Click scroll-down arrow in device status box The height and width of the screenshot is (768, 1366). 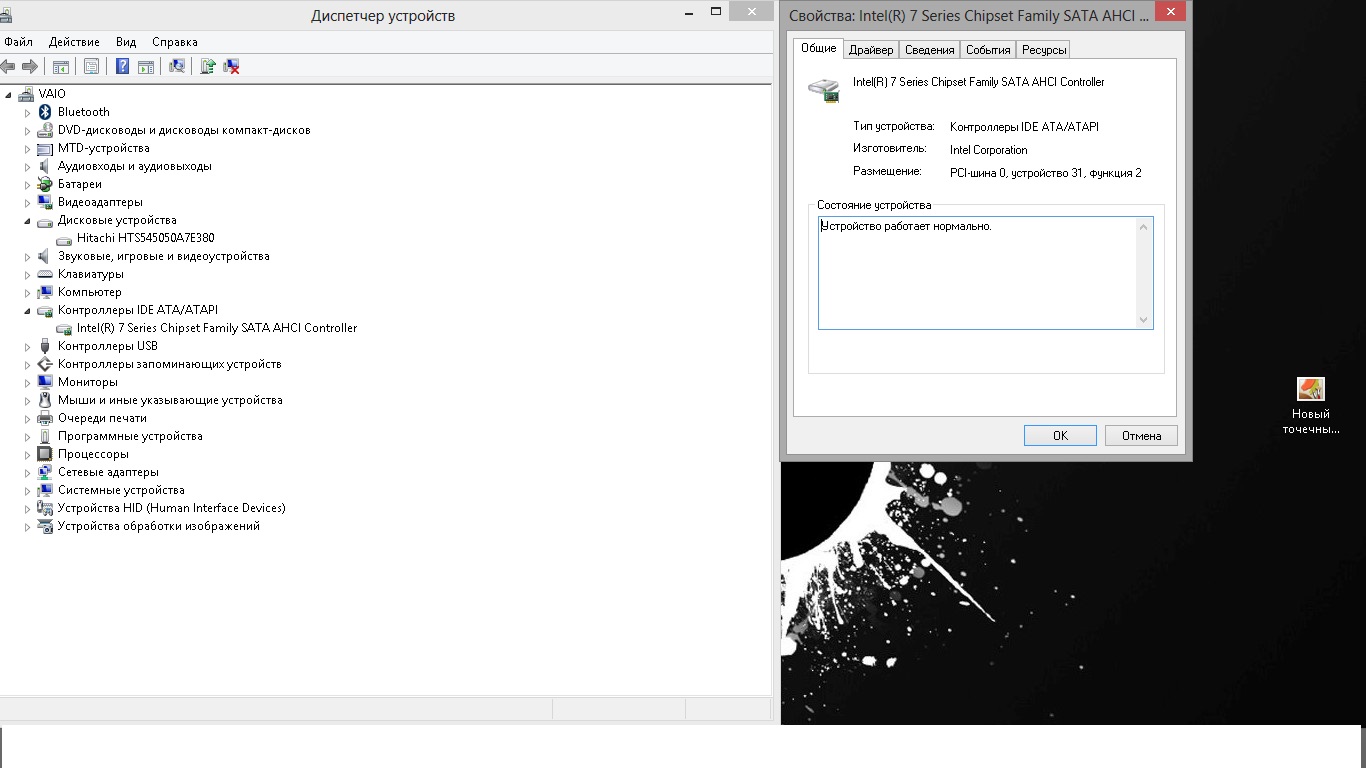click(1144, 320)
